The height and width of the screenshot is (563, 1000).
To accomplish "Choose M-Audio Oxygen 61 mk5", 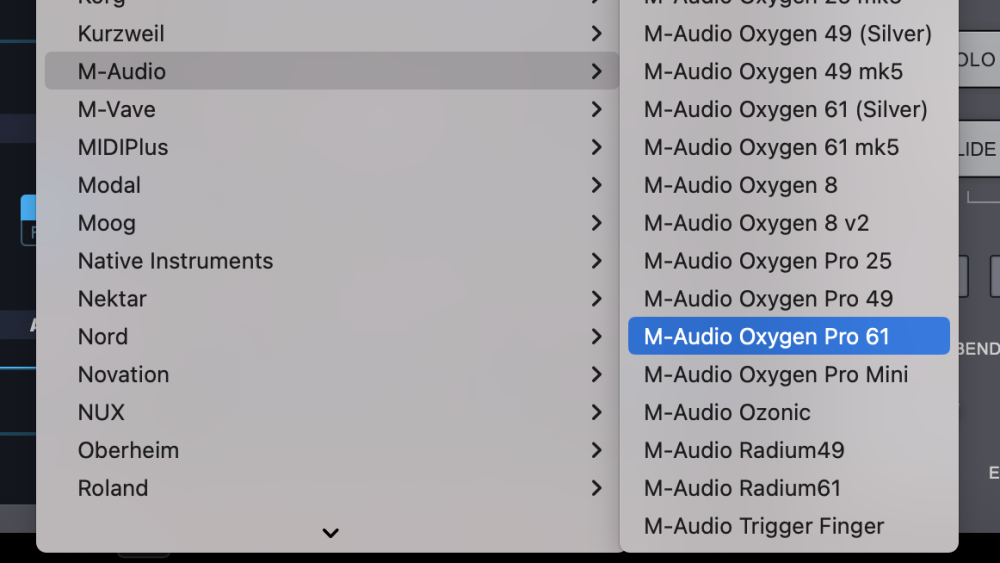I will [771, 147].
